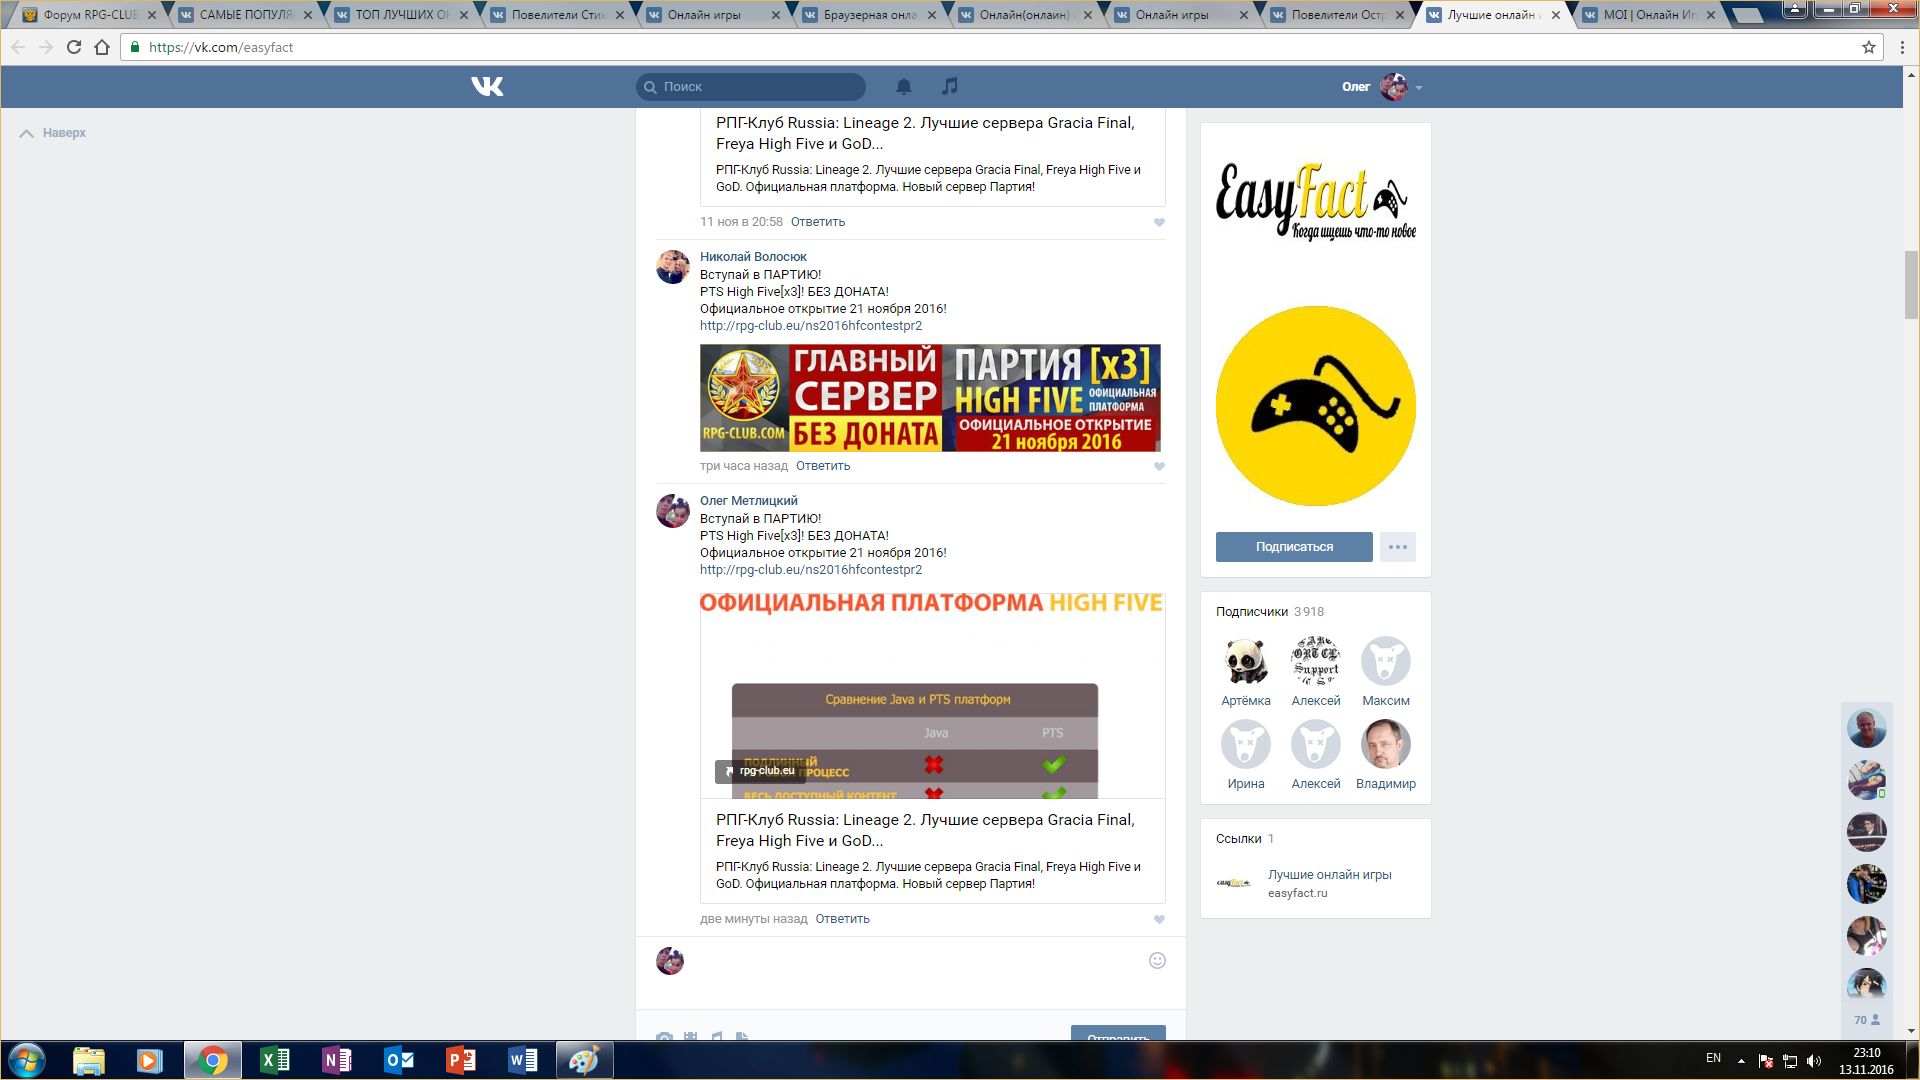
Task: Click the page vertical scrollbar thumb
Action: pos(1911,285)
